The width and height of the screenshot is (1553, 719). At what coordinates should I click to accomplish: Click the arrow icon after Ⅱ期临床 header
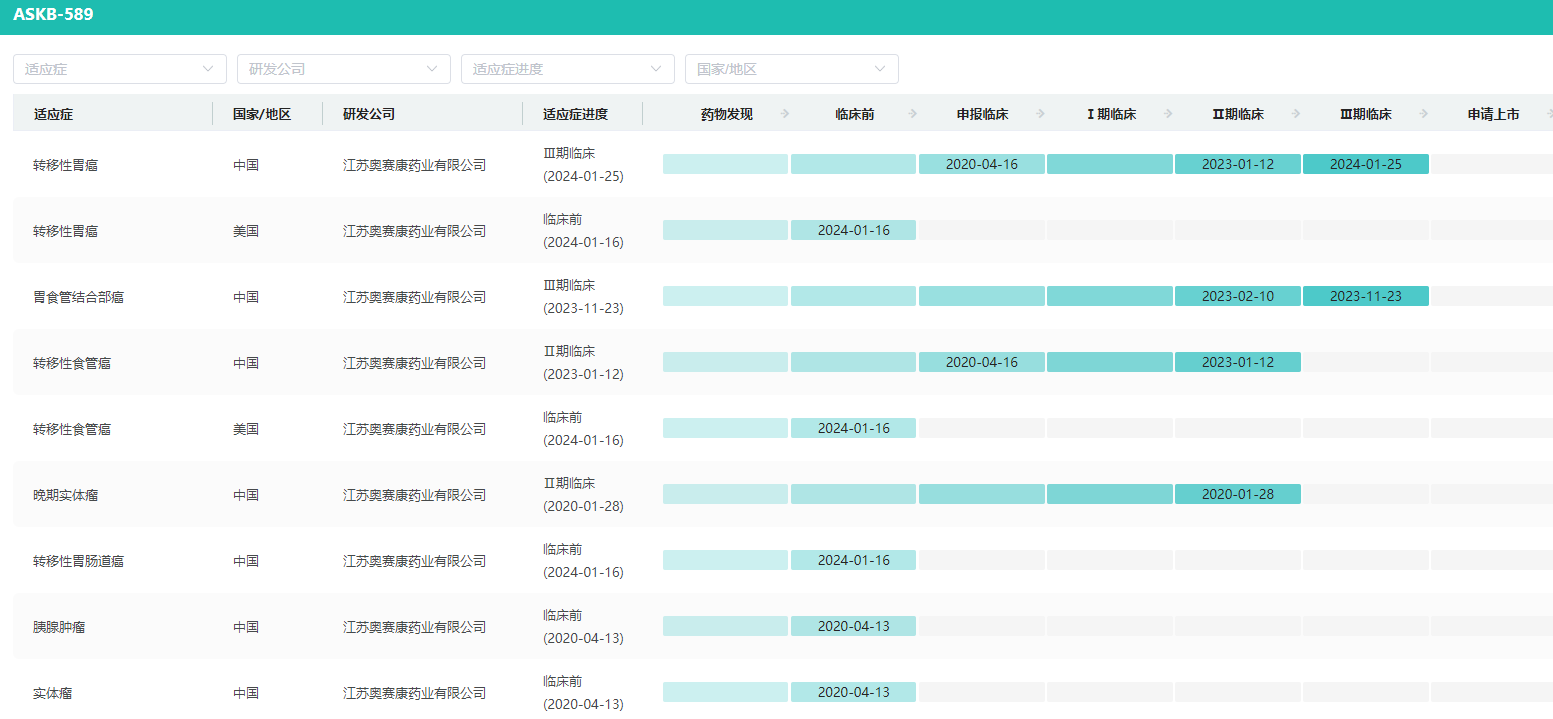click(1297, 114)
